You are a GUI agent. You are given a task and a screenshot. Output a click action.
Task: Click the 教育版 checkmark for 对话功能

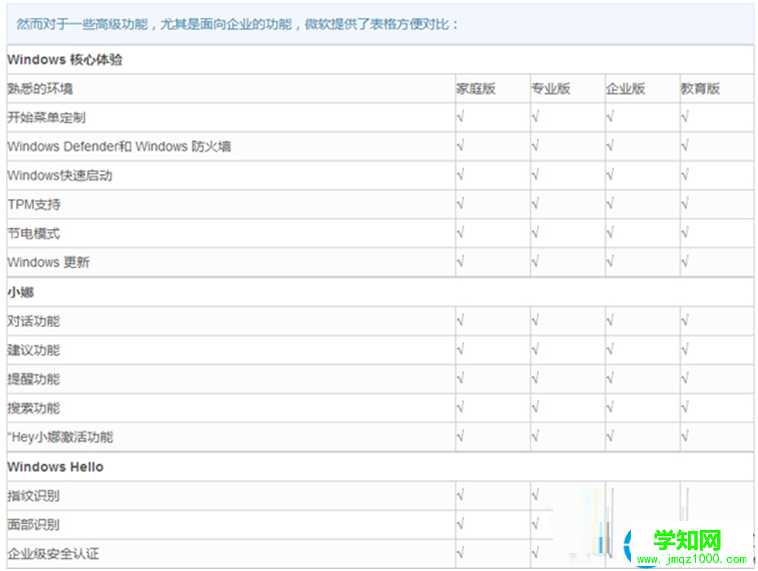[685, 321]
